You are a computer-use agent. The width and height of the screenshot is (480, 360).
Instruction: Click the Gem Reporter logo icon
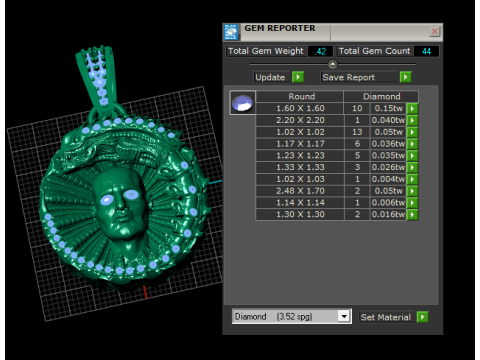click(x=231, y=32)
